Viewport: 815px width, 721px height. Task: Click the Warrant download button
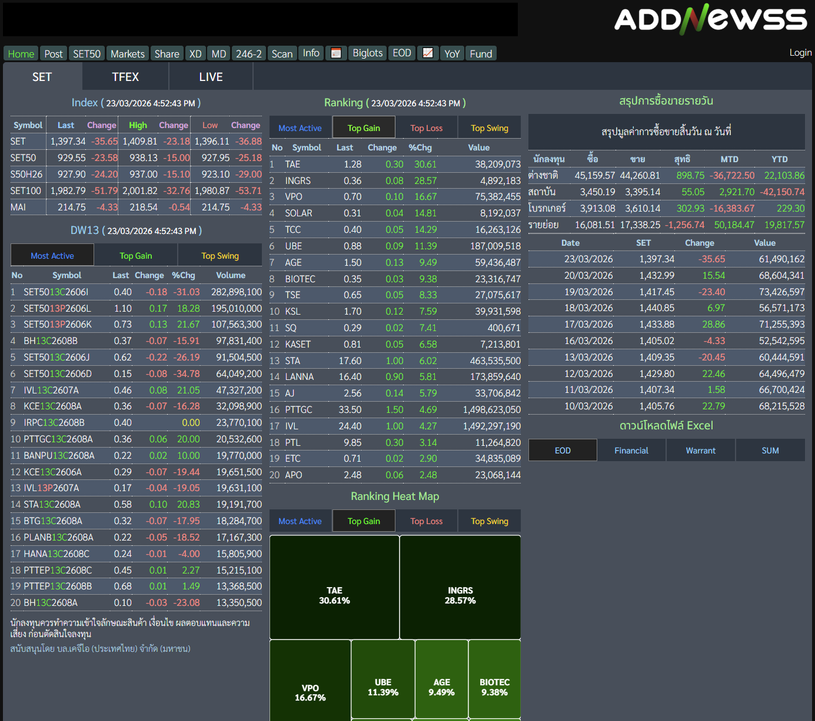[700, 451]
